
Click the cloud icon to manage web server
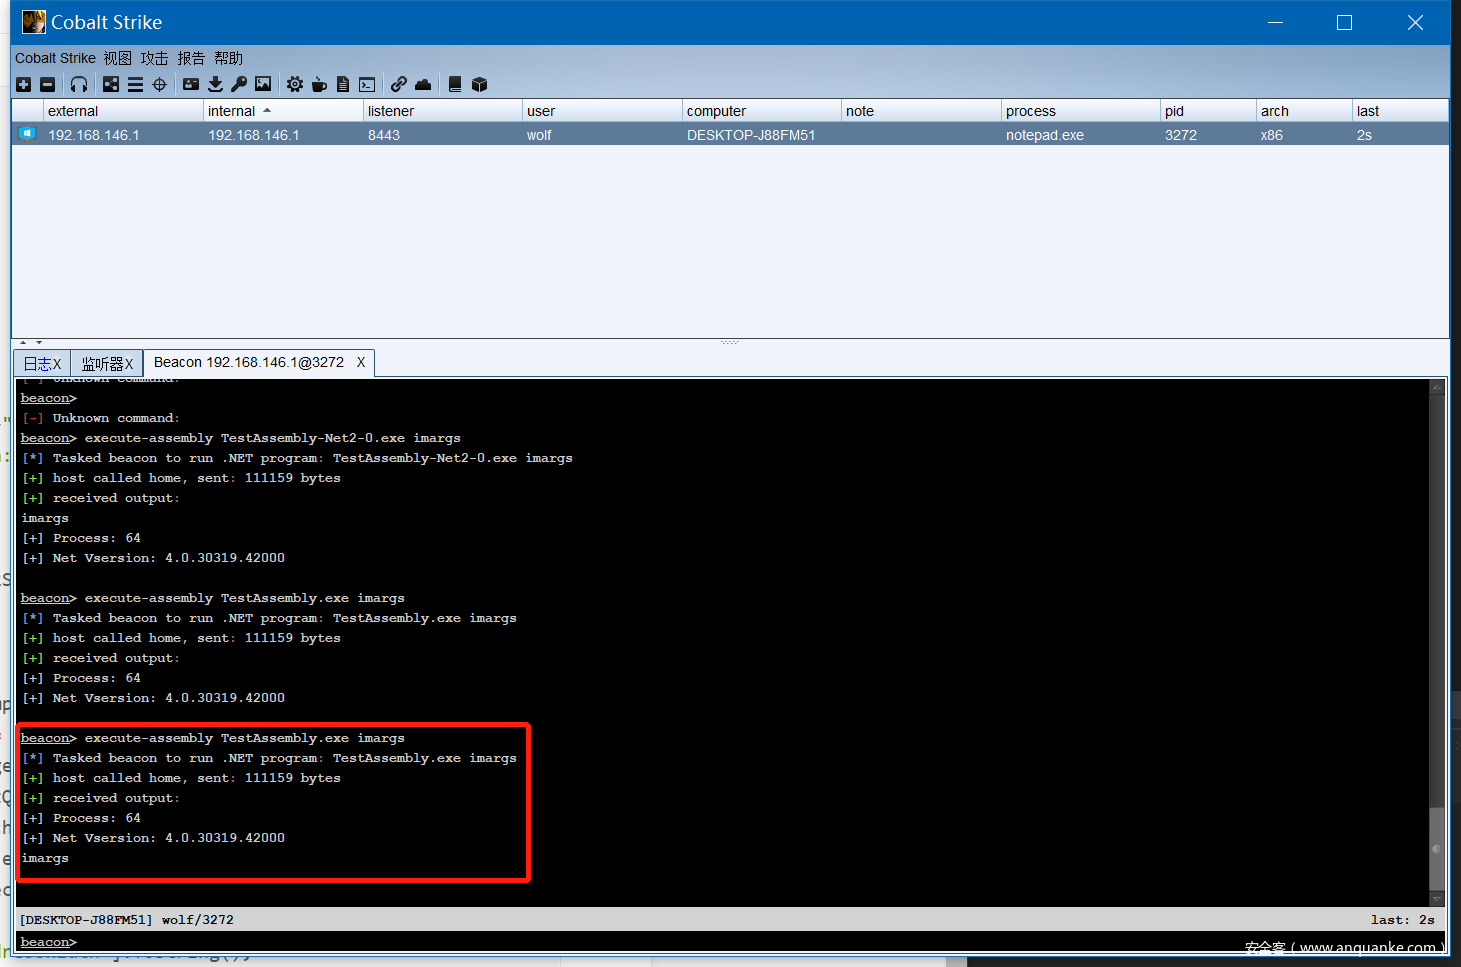point(423,85)
